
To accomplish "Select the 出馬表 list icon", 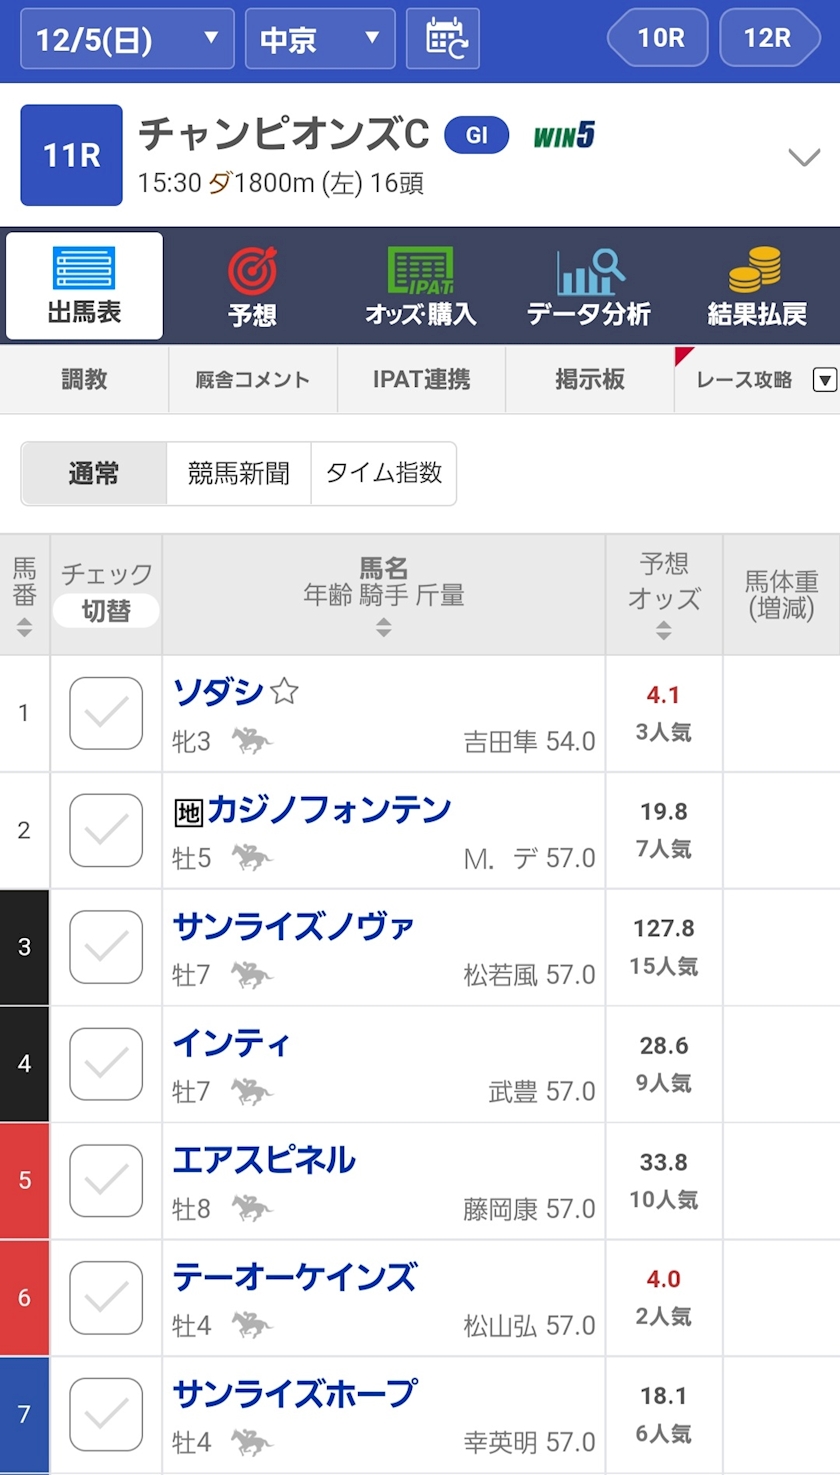I will [x=84, y=269].
